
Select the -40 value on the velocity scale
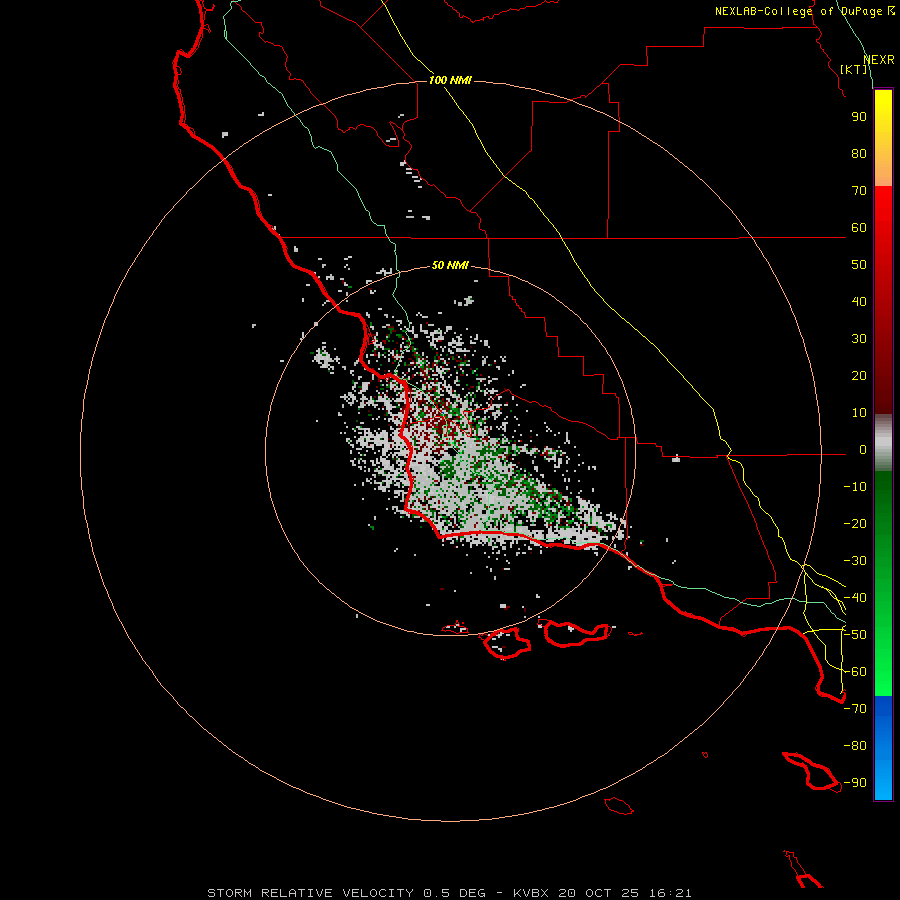point(855,598)
